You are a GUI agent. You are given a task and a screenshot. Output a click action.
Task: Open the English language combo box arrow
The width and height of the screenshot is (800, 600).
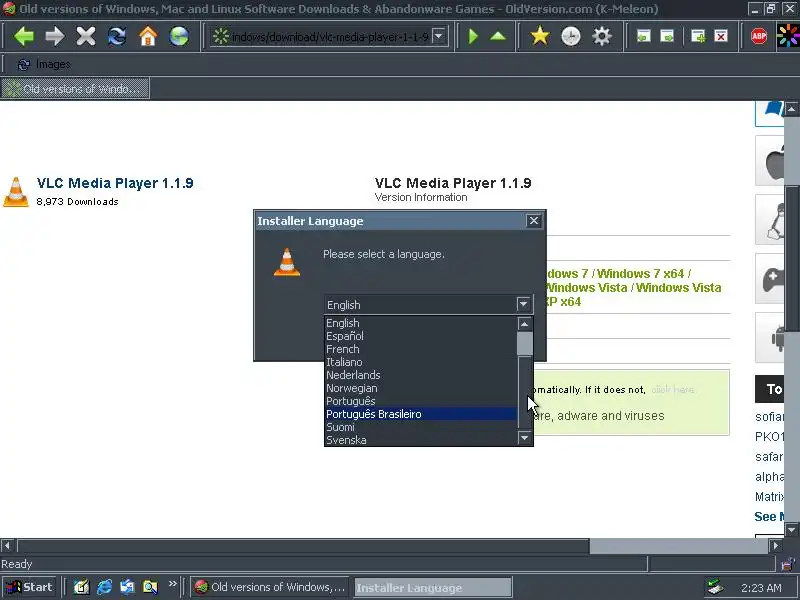tap(523, 305)
